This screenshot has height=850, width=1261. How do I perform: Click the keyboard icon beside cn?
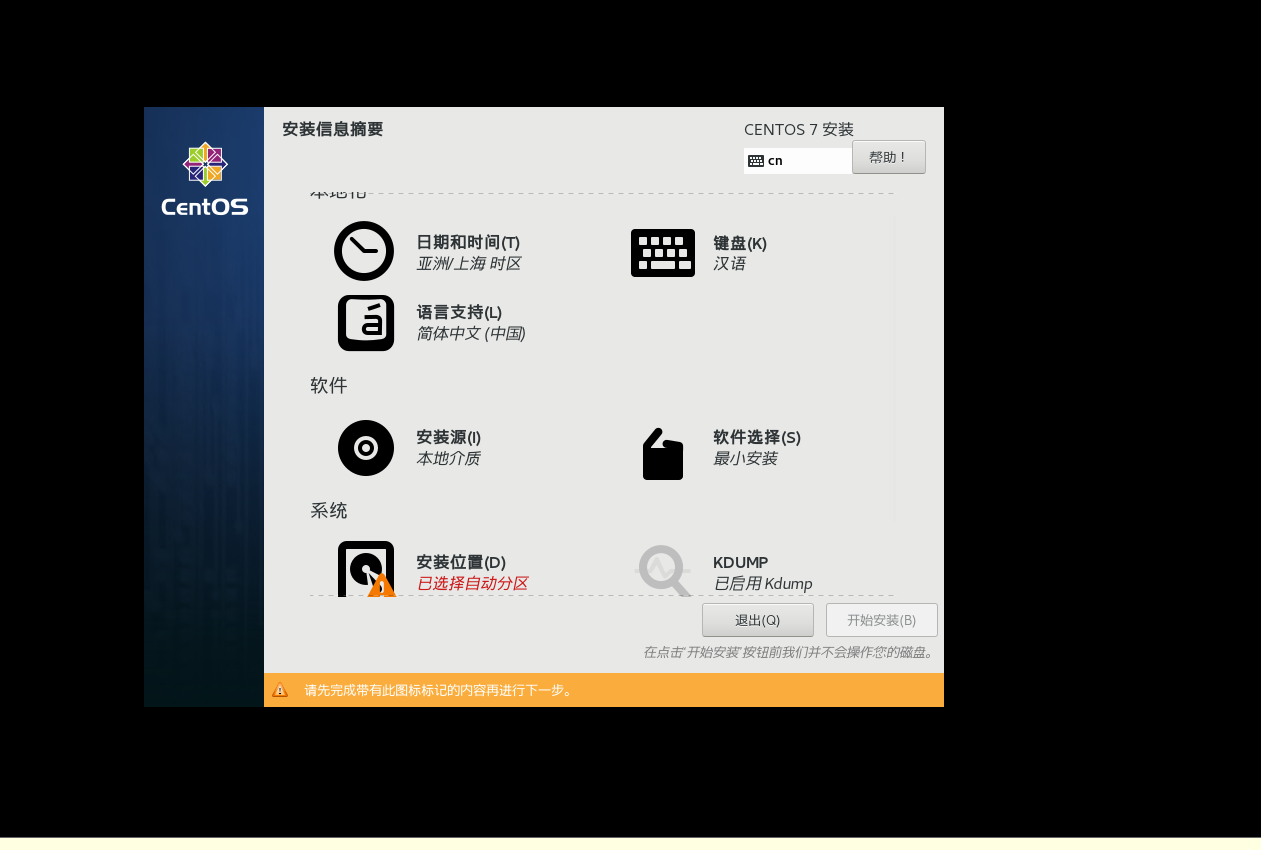pos(756,161)
